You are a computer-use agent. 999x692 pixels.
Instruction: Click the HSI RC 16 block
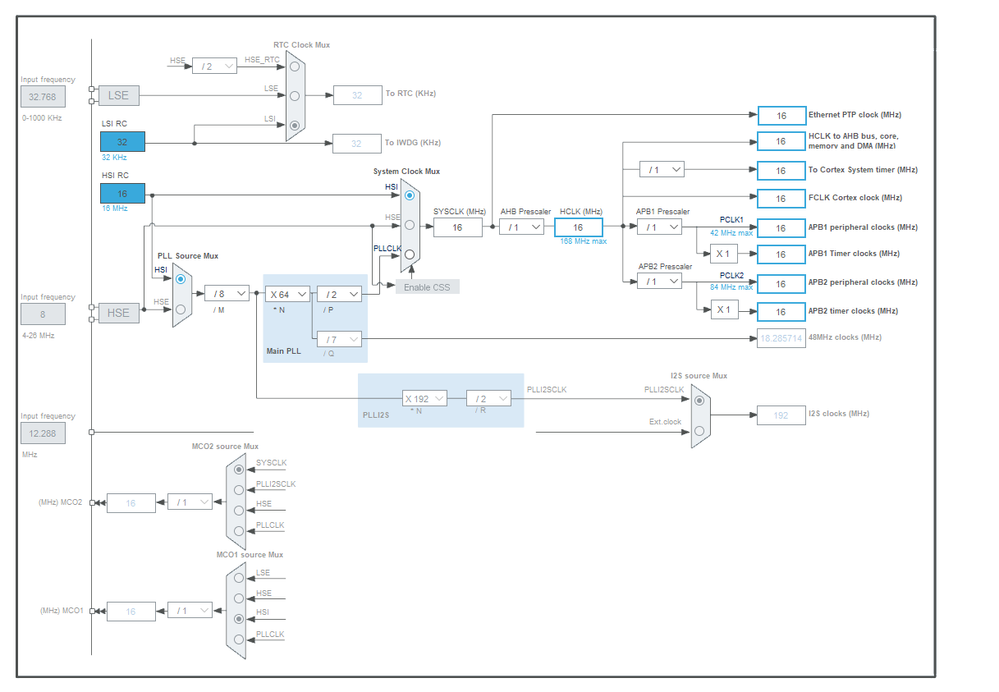[x=122, y=193]
